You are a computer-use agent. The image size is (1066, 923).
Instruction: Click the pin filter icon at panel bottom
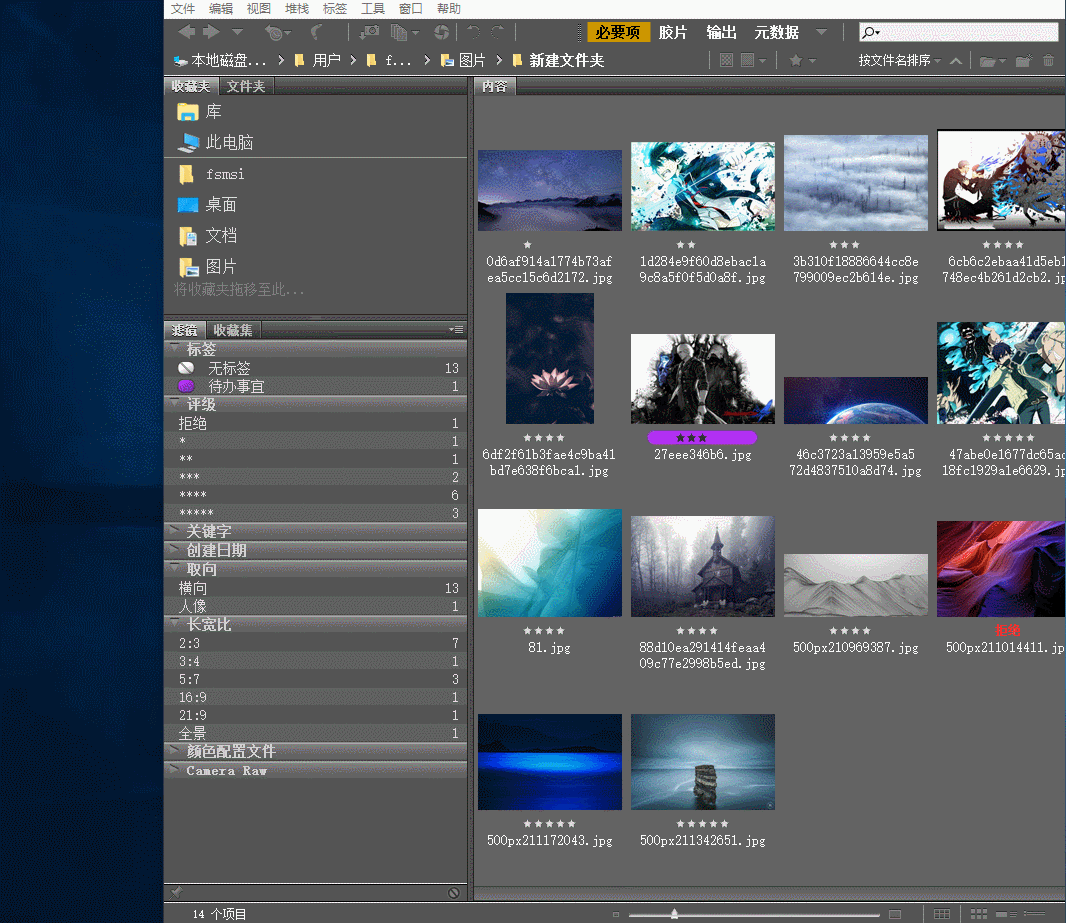click(x=177, y=892)
